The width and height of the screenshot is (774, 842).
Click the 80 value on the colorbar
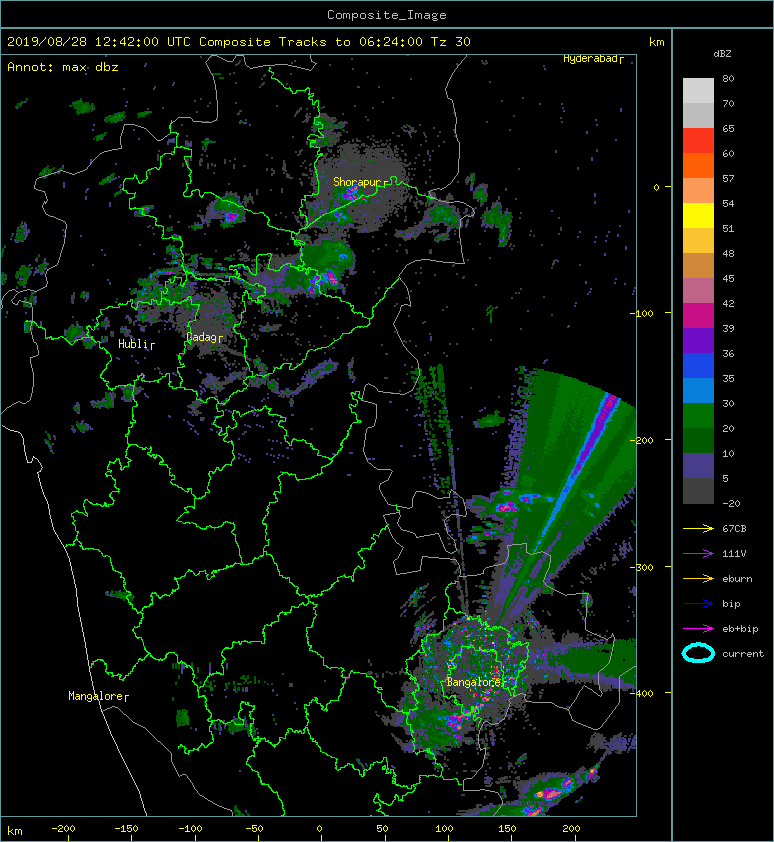pyautogui.click(x=728, y=79)
